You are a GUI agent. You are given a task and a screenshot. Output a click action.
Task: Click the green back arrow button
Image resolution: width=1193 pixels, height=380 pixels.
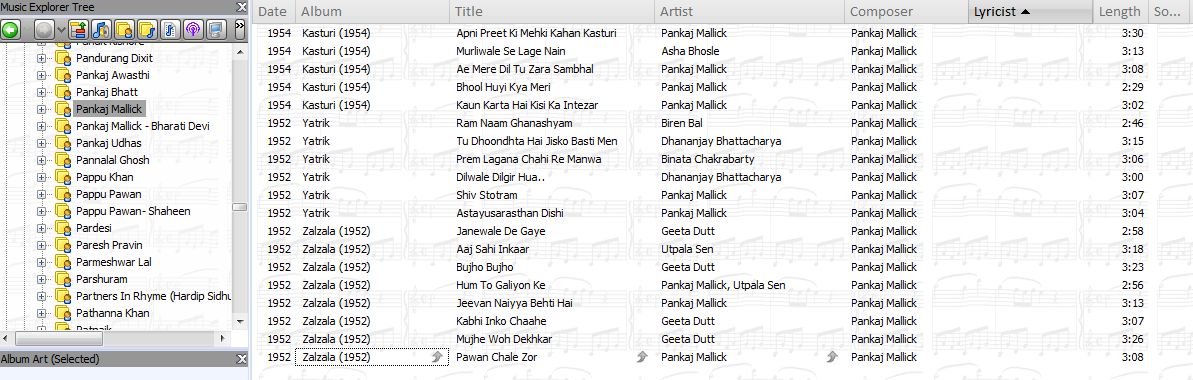[x=11, y=30]
